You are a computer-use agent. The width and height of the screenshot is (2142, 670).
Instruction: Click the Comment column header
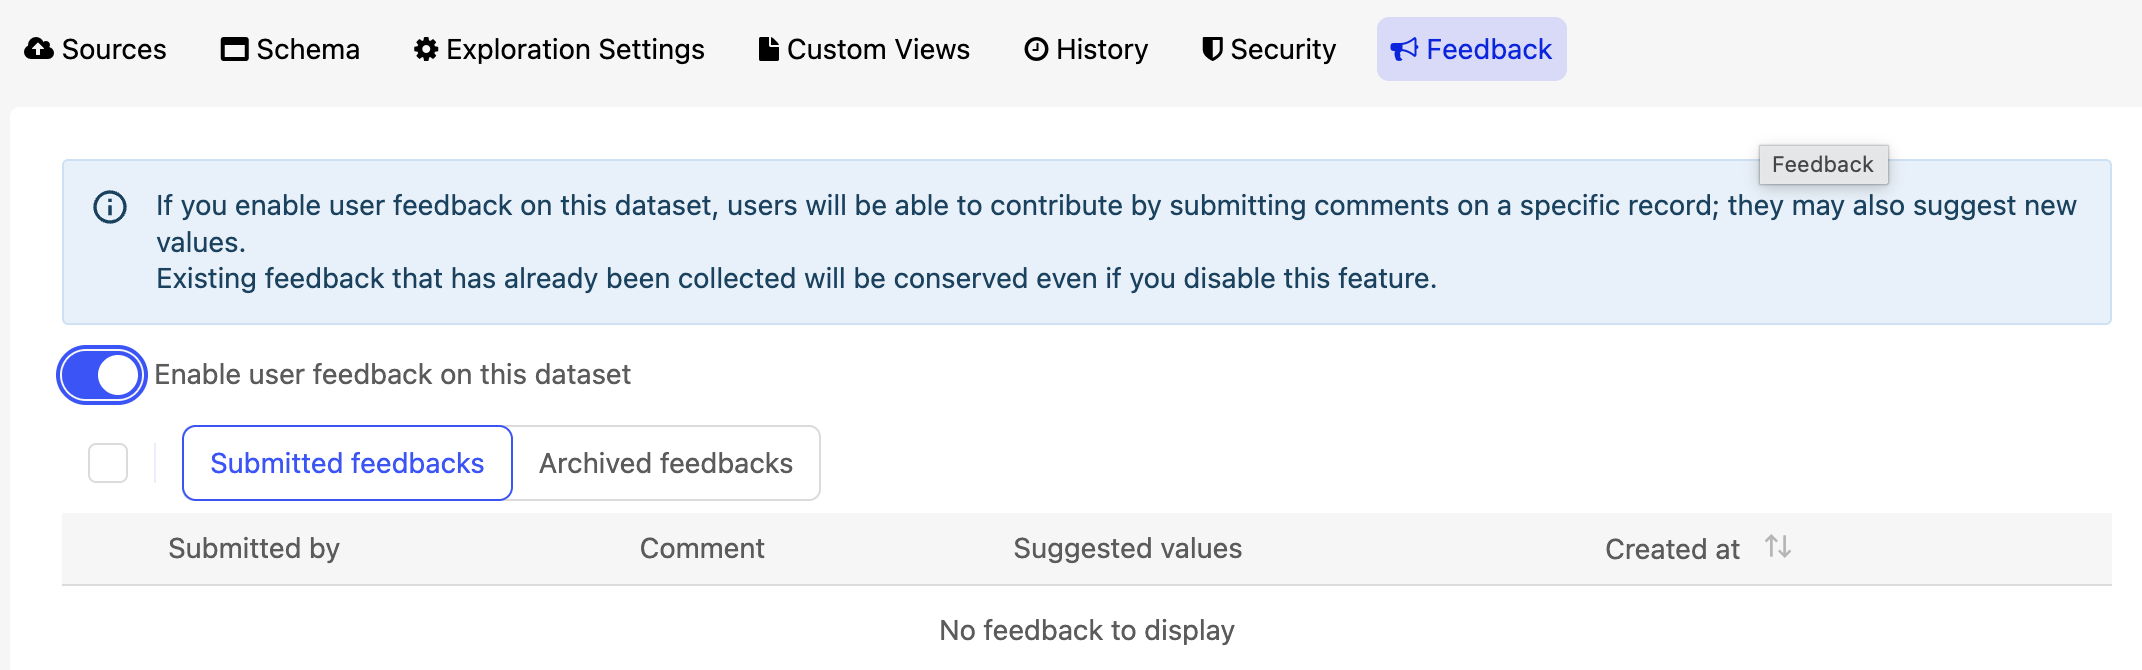click(x=702, y=548)
